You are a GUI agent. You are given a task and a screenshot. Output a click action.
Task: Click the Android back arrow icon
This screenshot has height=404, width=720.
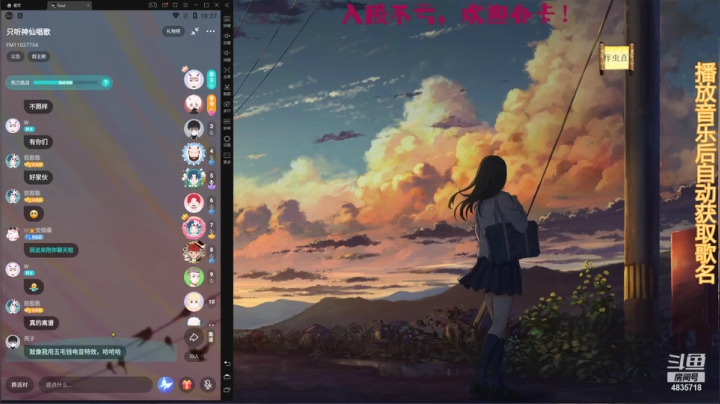click(227, 363)
